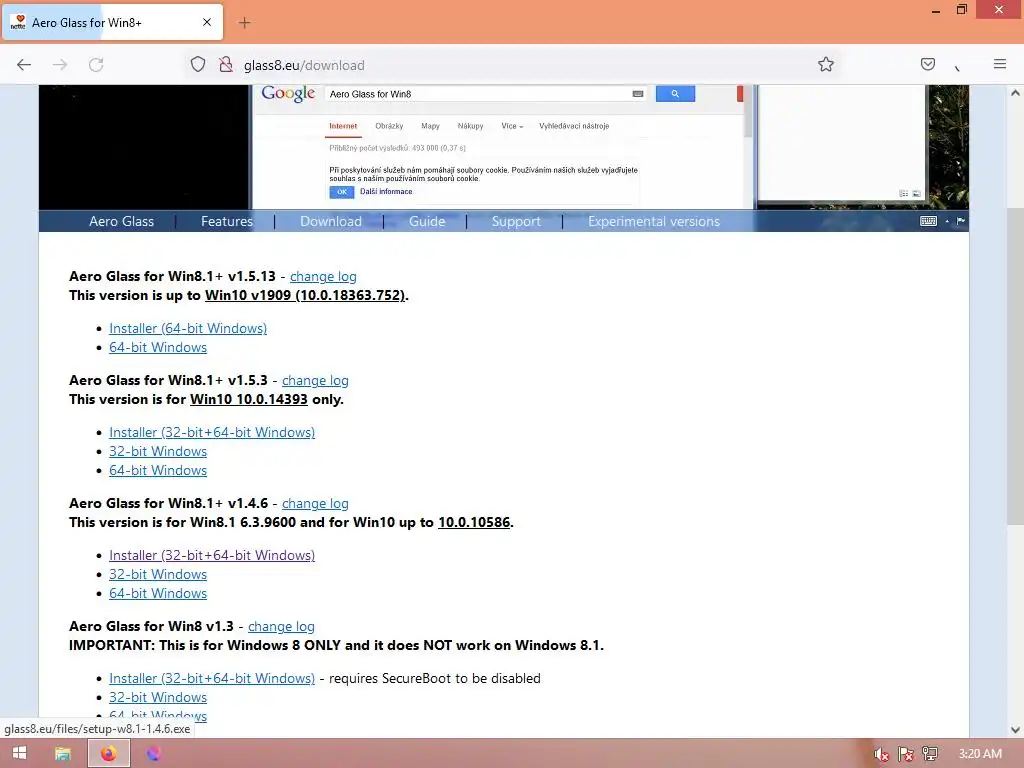Go back to the previous page

tap(24, 65)
